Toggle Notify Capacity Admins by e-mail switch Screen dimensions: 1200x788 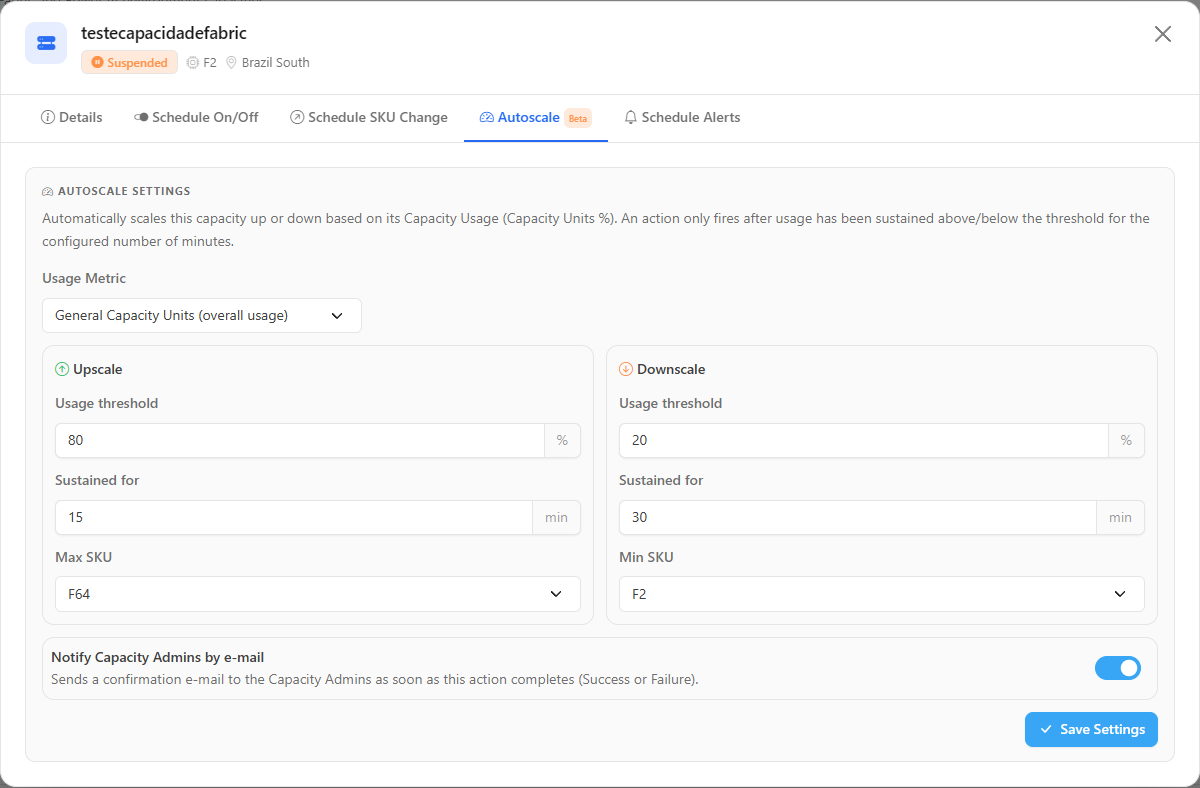(1118, 668)
